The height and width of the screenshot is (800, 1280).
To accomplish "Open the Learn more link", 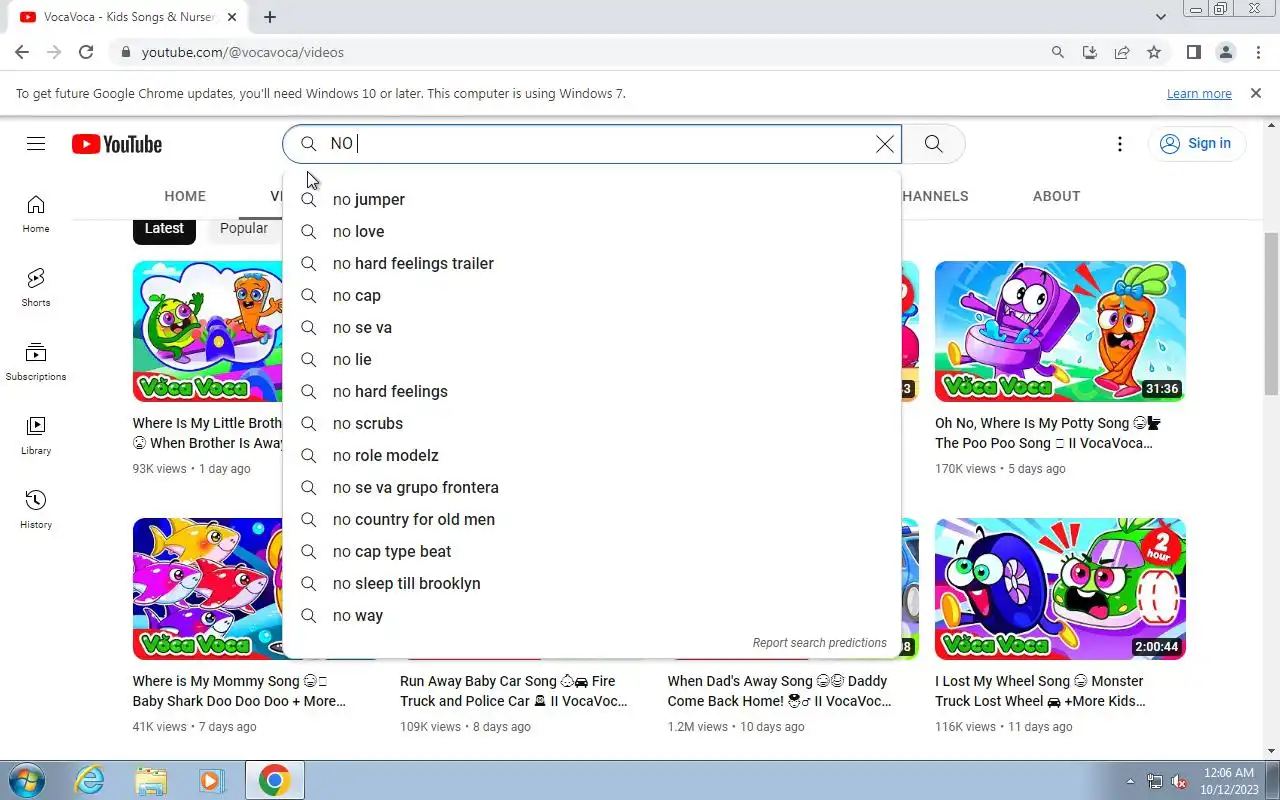I will tap(1199, 93).
